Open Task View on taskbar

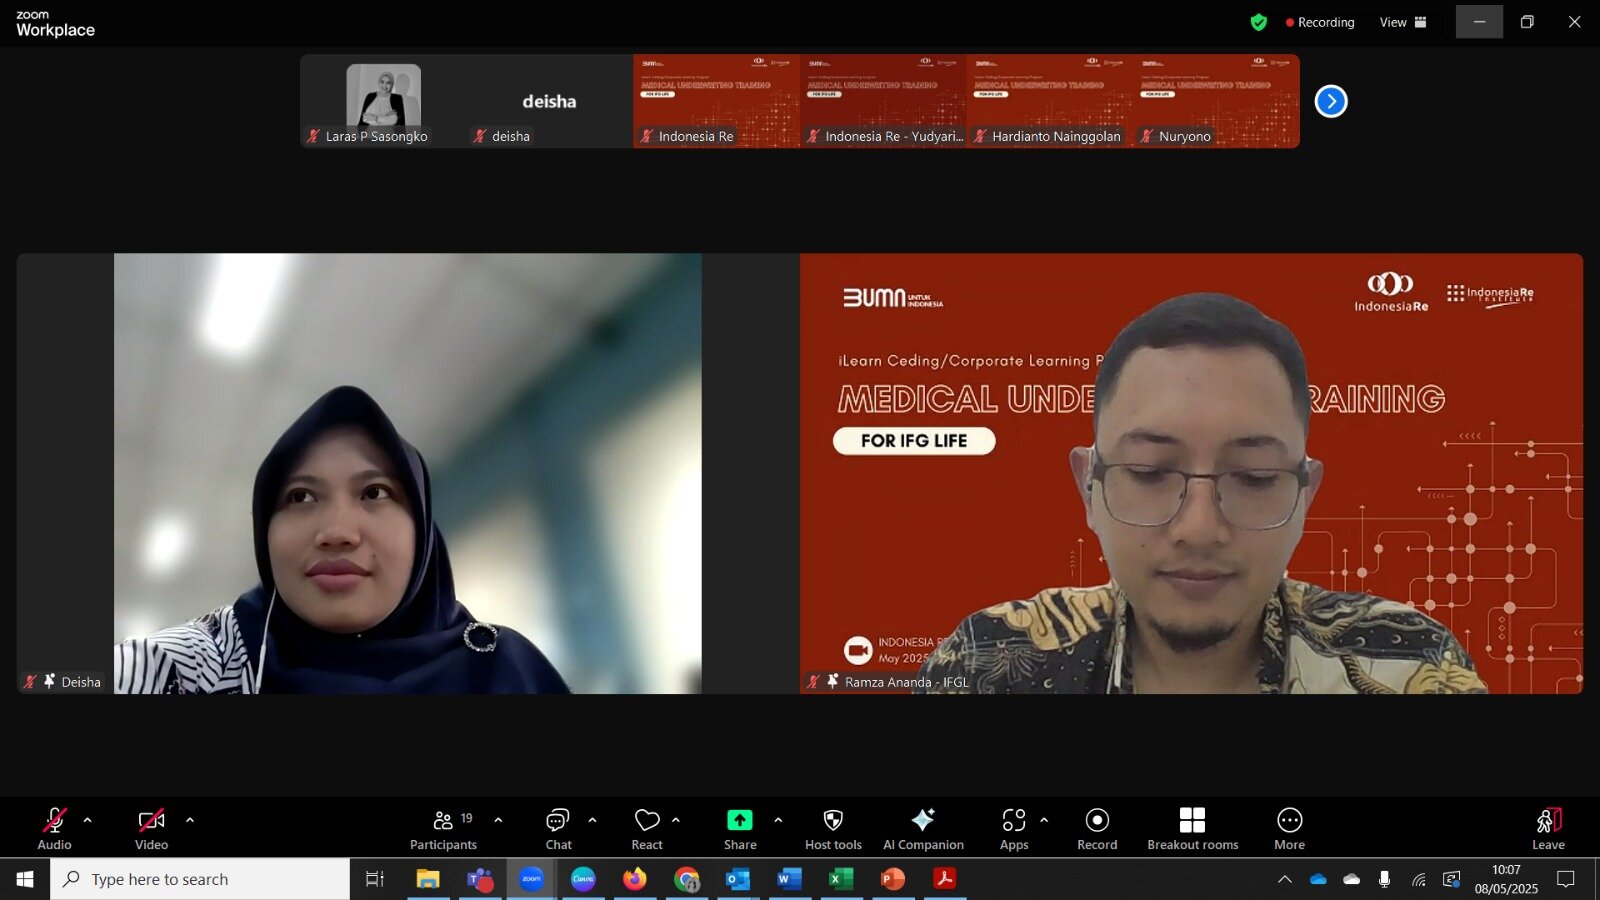point(375,879)
